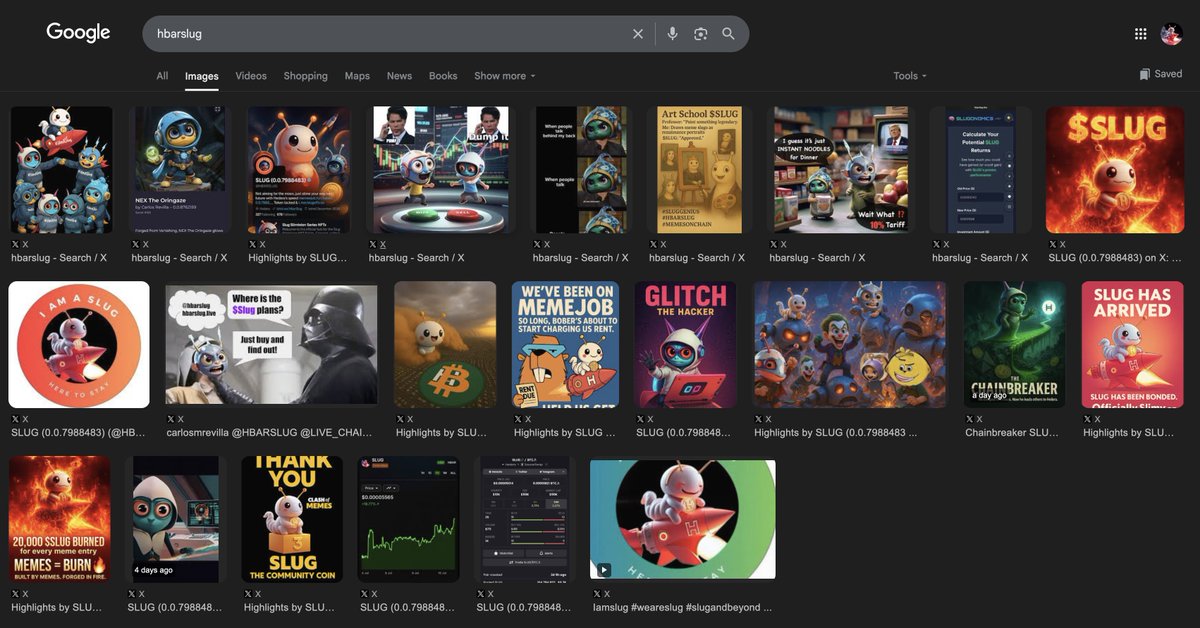Screen dimensions: 1200x628
Task: Open the rocket slug video thumbnail
Action: [683, 520]
